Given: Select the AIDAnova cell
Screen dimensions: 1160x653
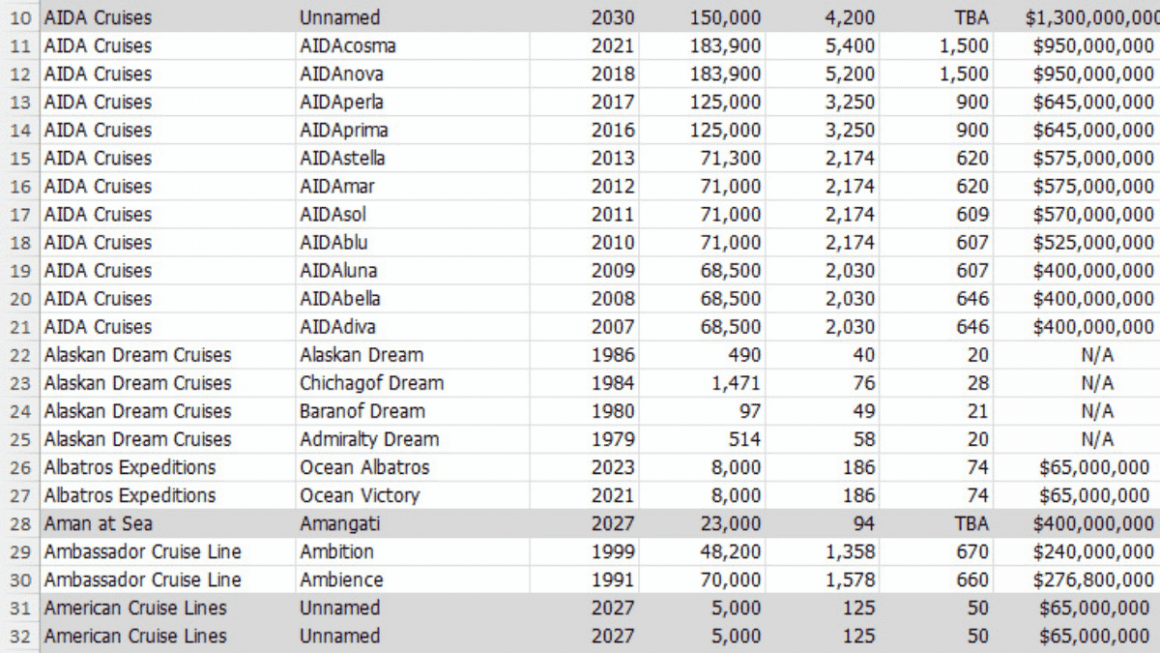Looking at the screenshot, I should click(412, 74).
